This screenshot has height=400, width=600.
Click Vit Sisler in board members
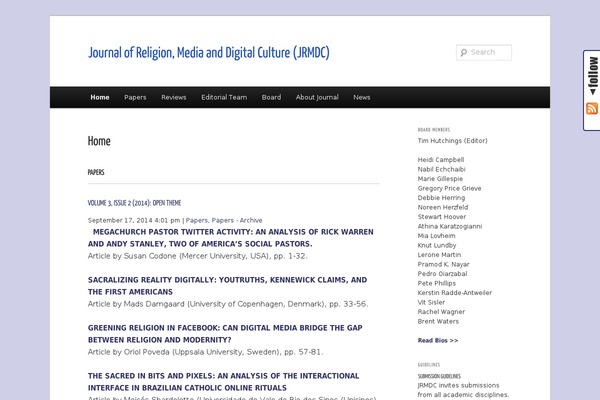[x=431, y=302]
